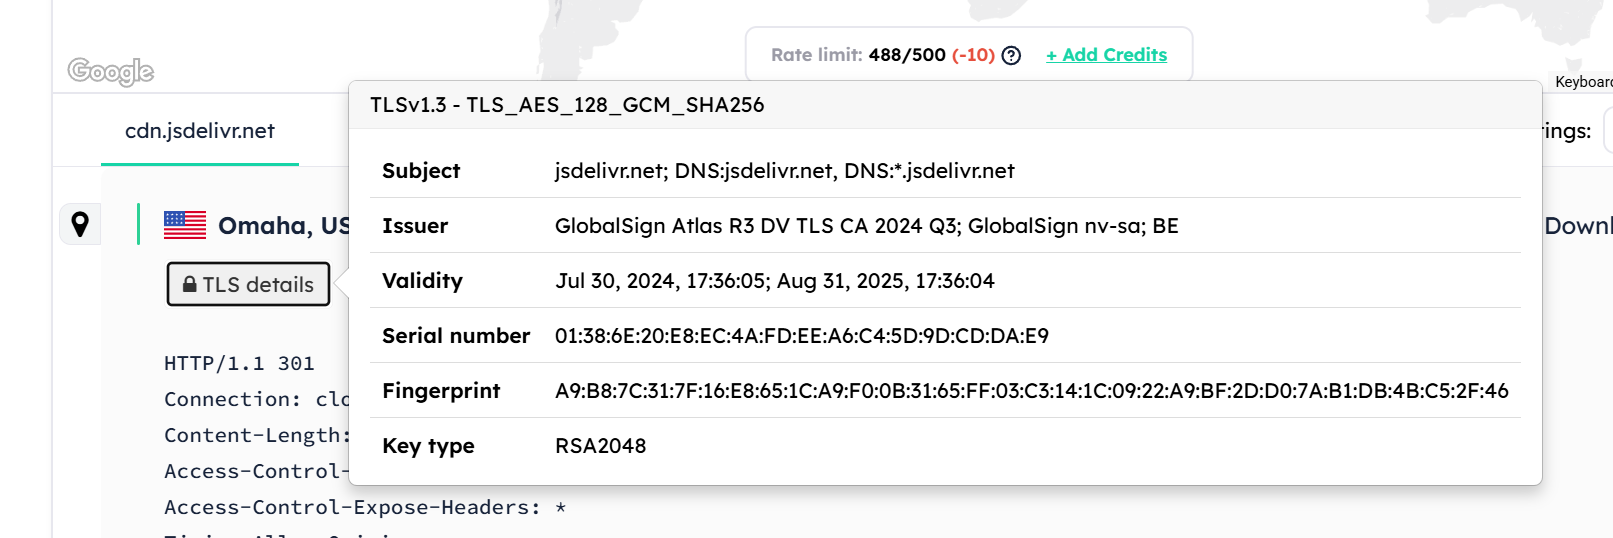This screenshot has height=538, width=1613.
Task: Click the TLSv1.3 cipher suite header
Action: (x=567, y=105)
